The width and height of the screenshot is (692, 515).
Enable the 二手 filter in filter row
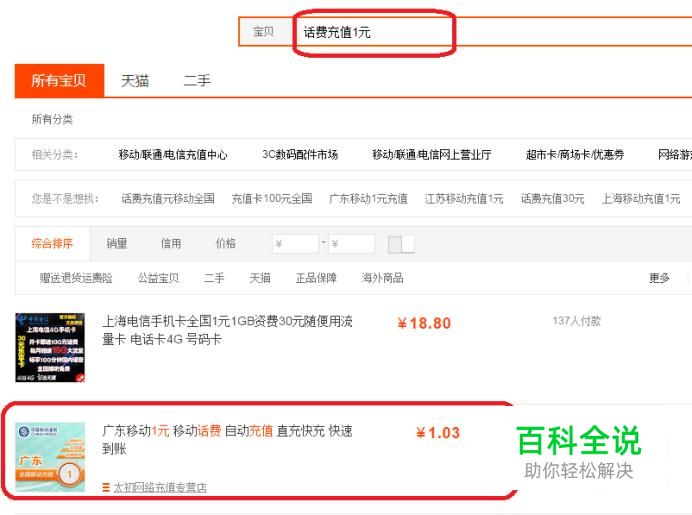[214, 278]
